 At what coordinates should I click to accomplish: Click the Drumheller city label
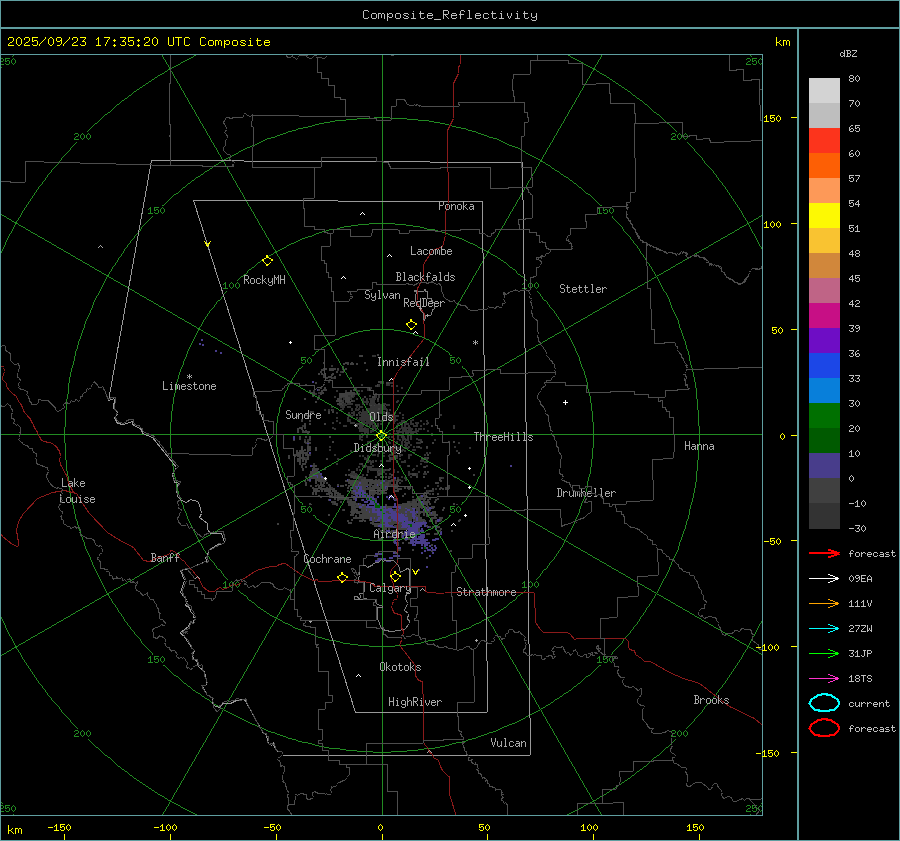(x=586, y=493)
